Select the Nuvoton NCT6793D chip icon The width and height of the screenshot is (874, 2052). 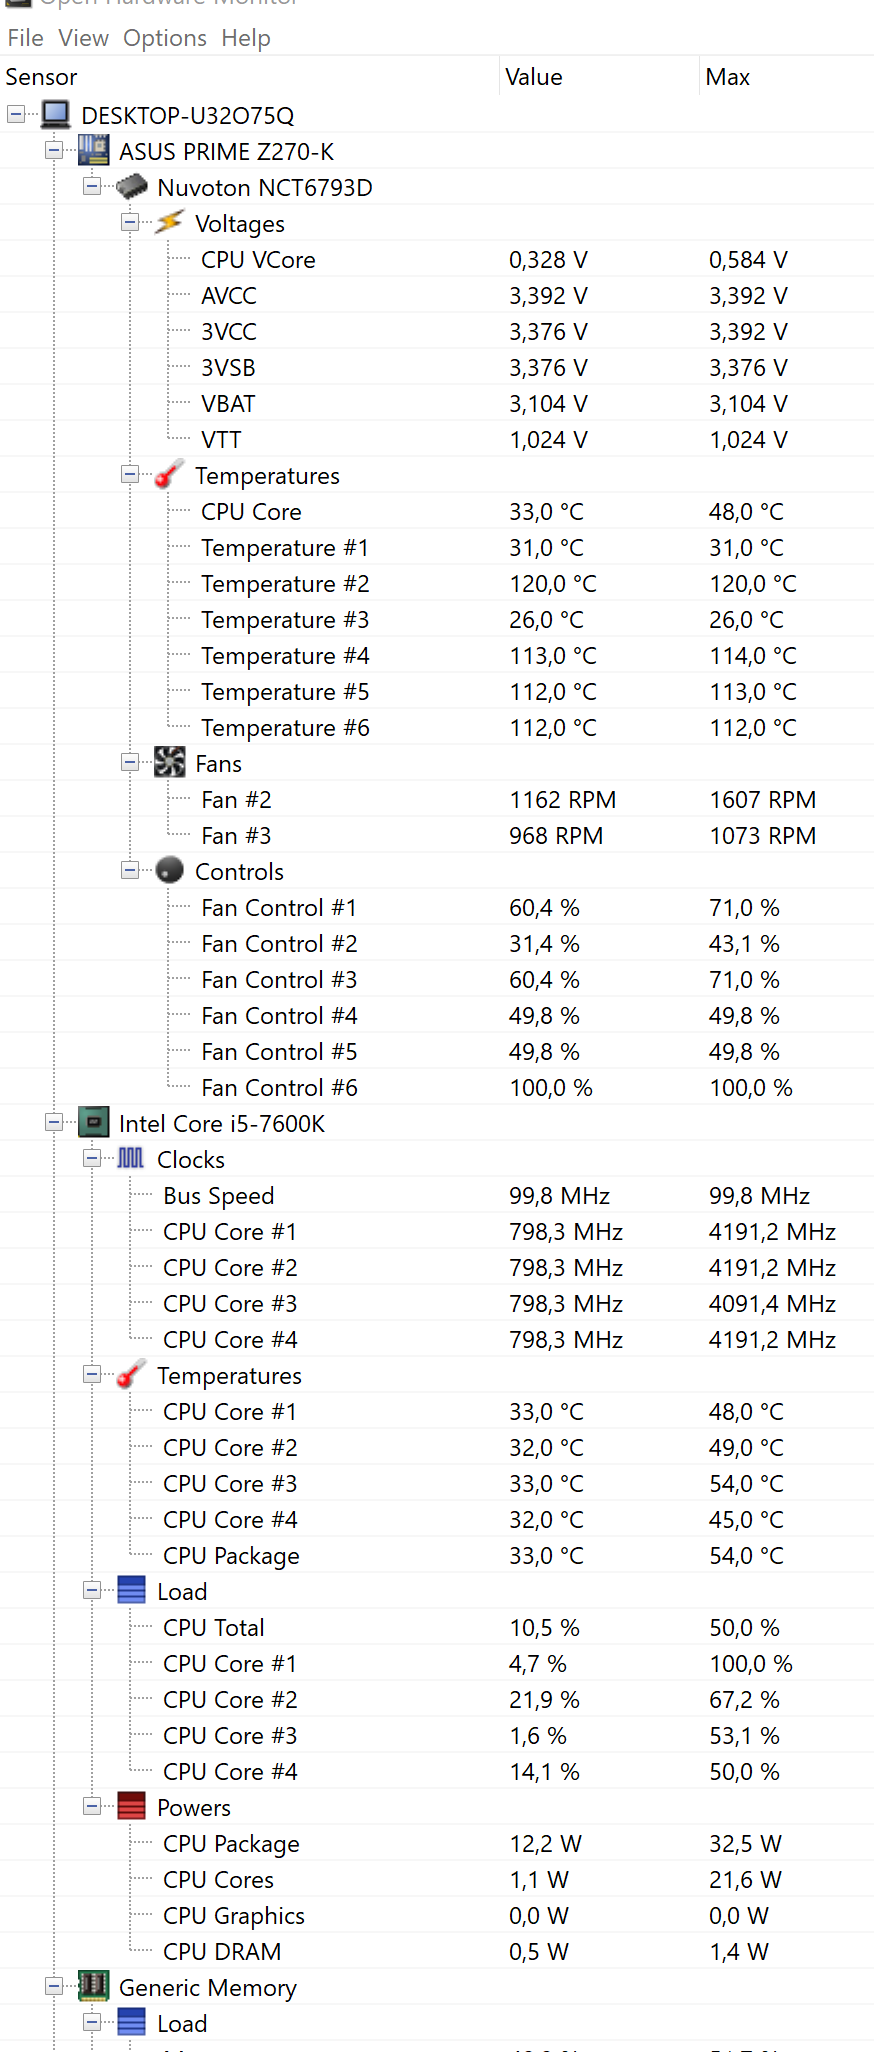(132, 187)
